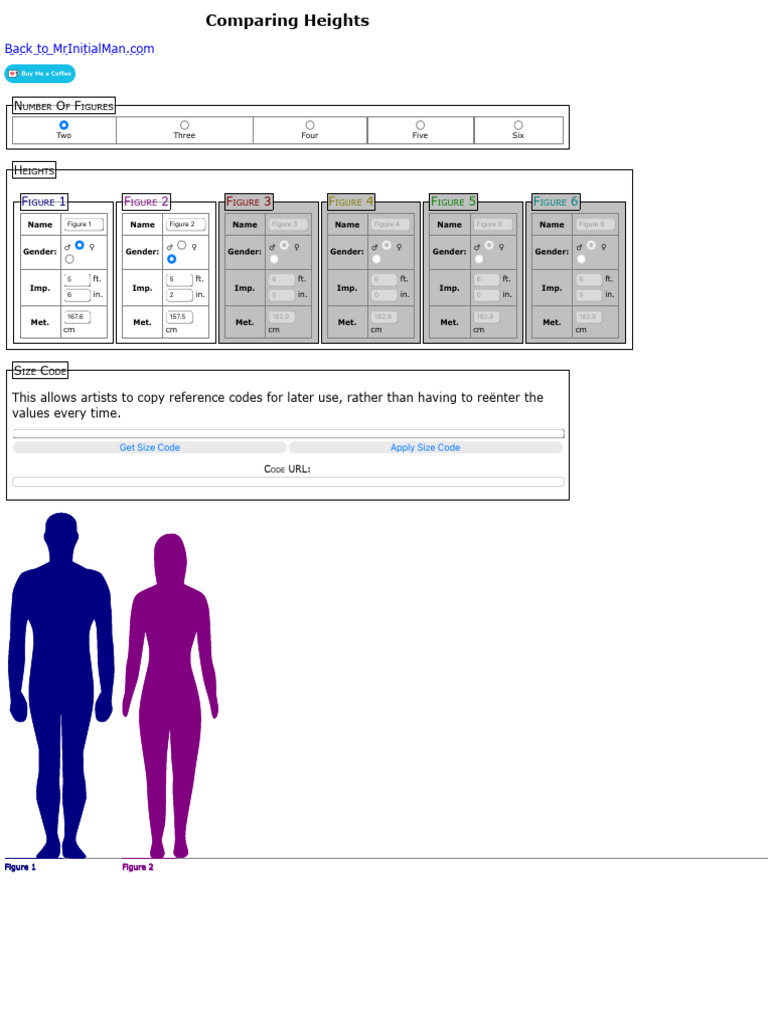The height and width of the screenshot is (1024, 768).
Task: Choose female gender for Figure 2
Action: [172, 259]
